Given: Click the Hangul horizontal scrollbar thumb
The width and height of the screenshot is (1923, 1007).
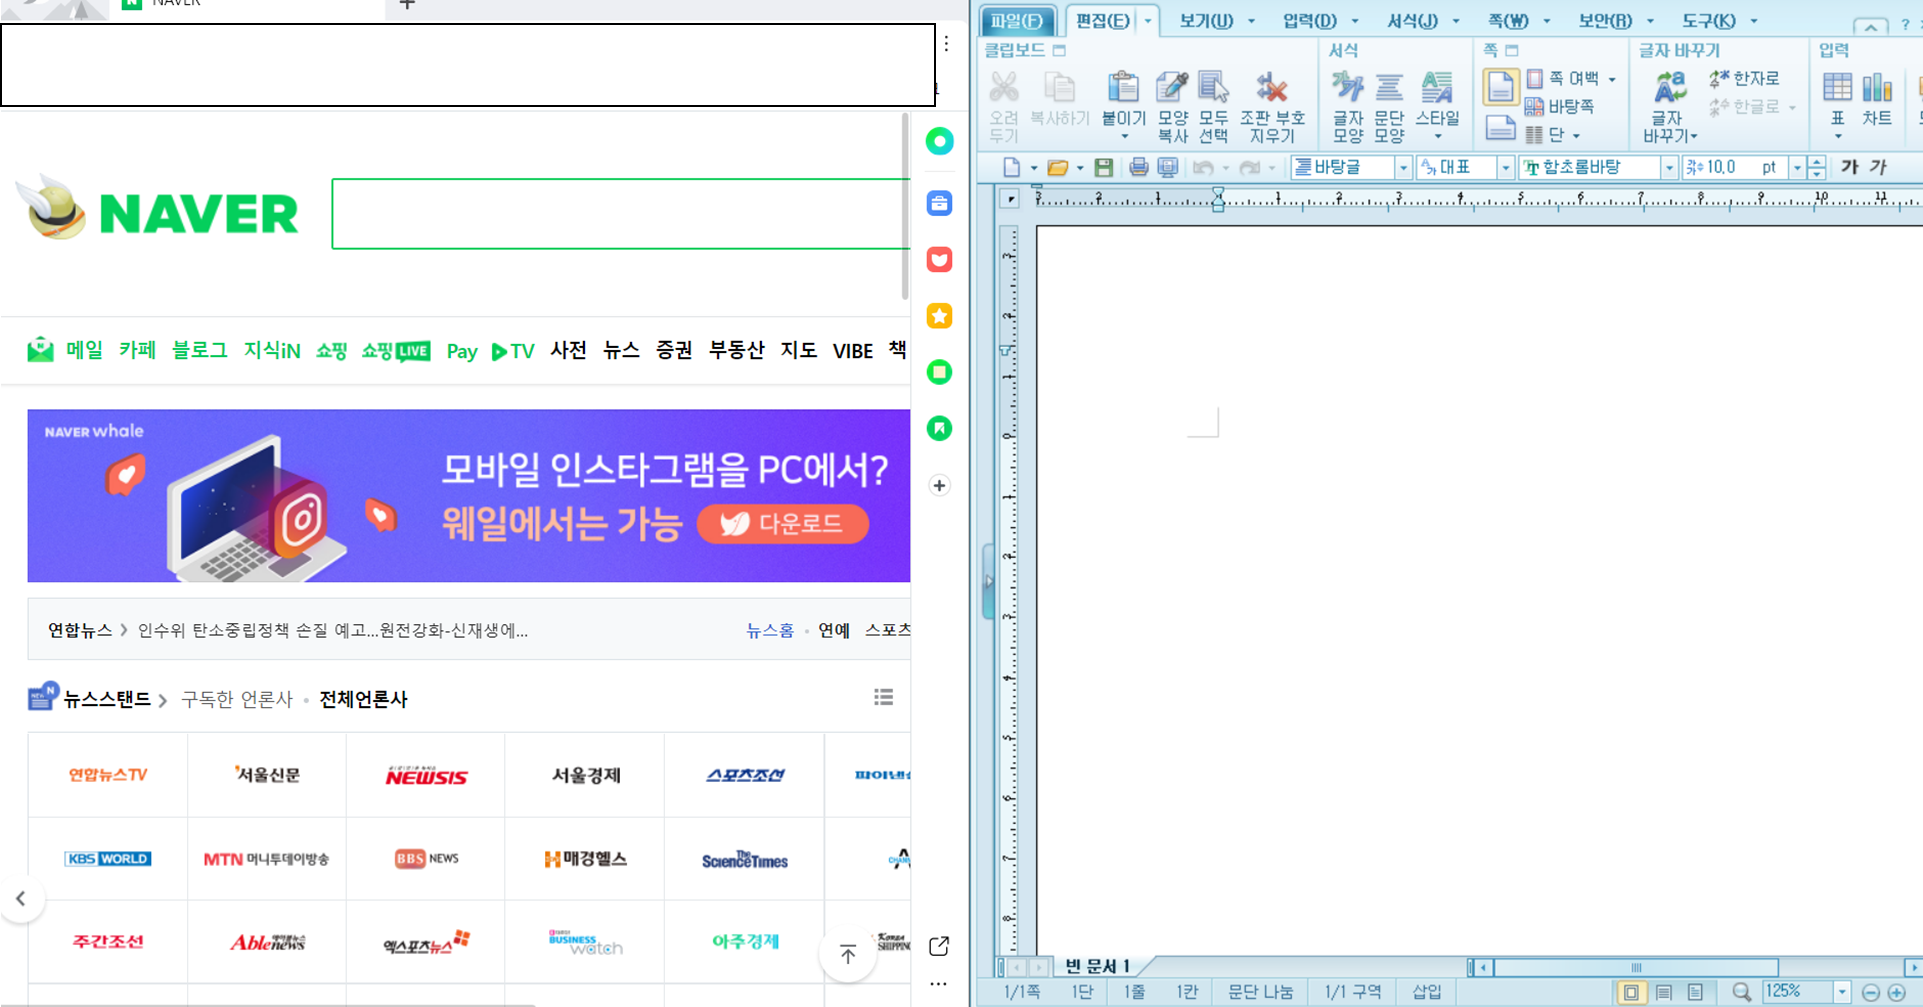Looking at the screenshot, I should [x=1636, y=967].
